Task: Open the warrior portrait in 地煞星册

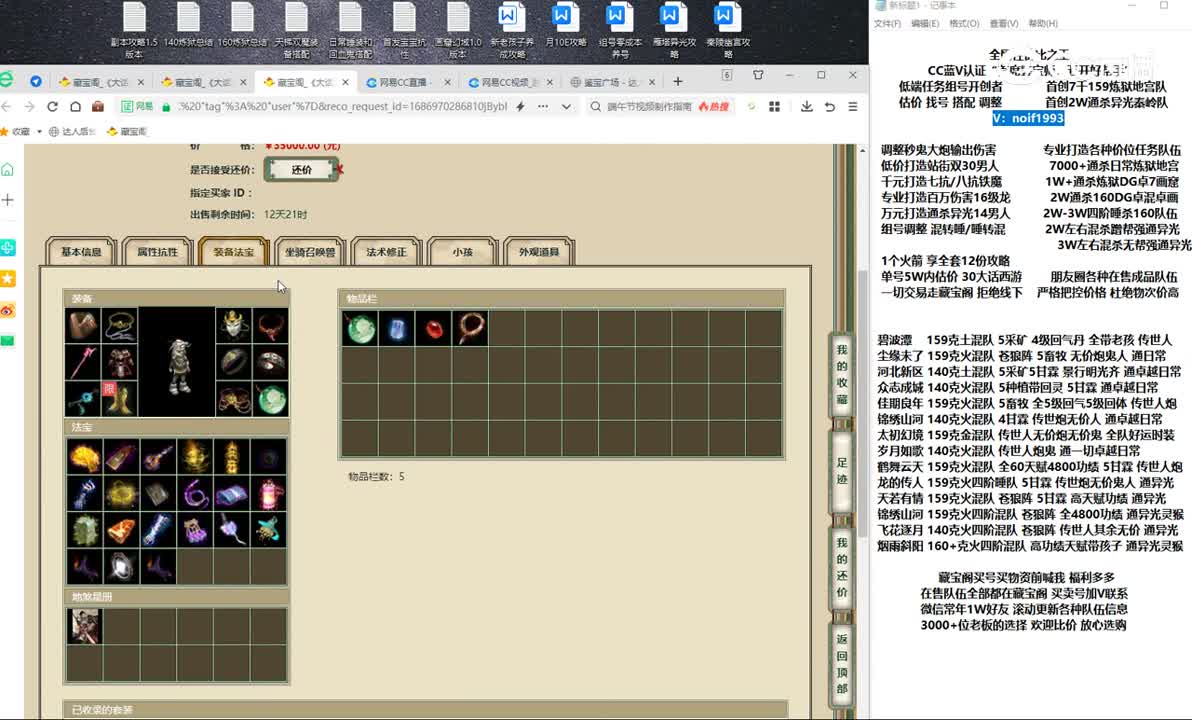Action: 84,626
